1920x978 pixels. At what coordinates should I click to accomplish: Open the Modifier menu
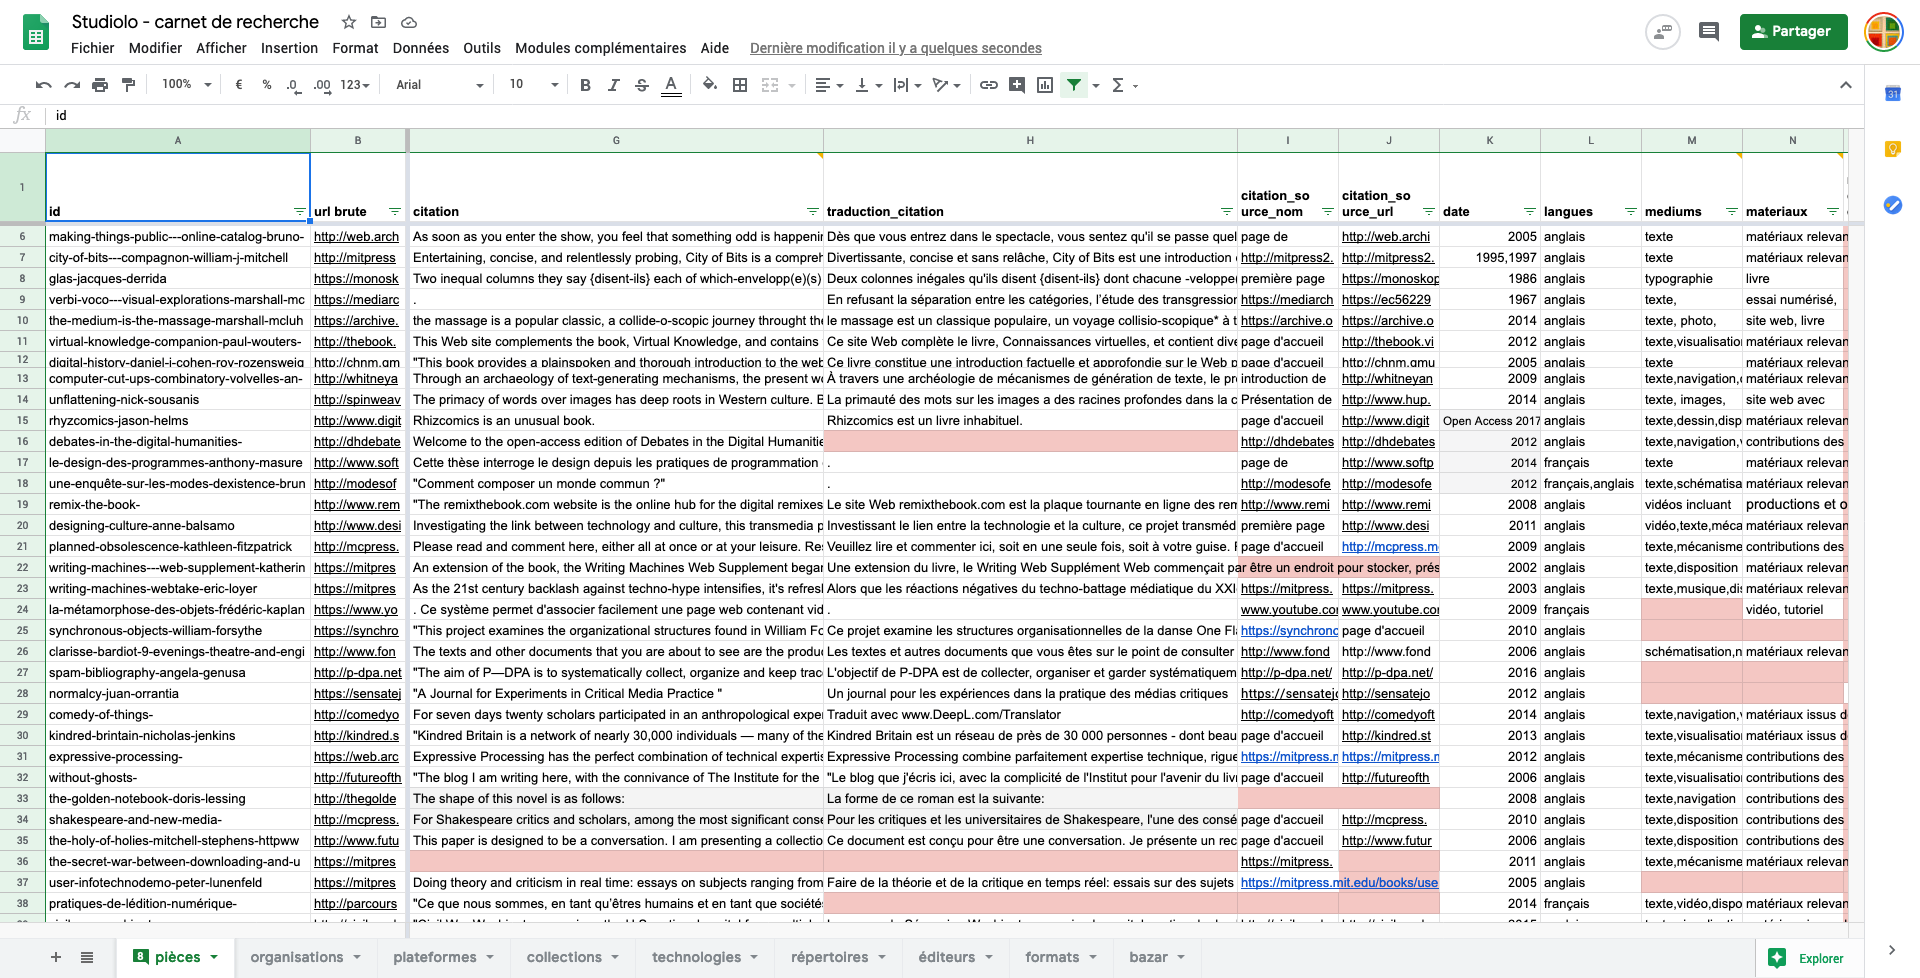point(155,48)
